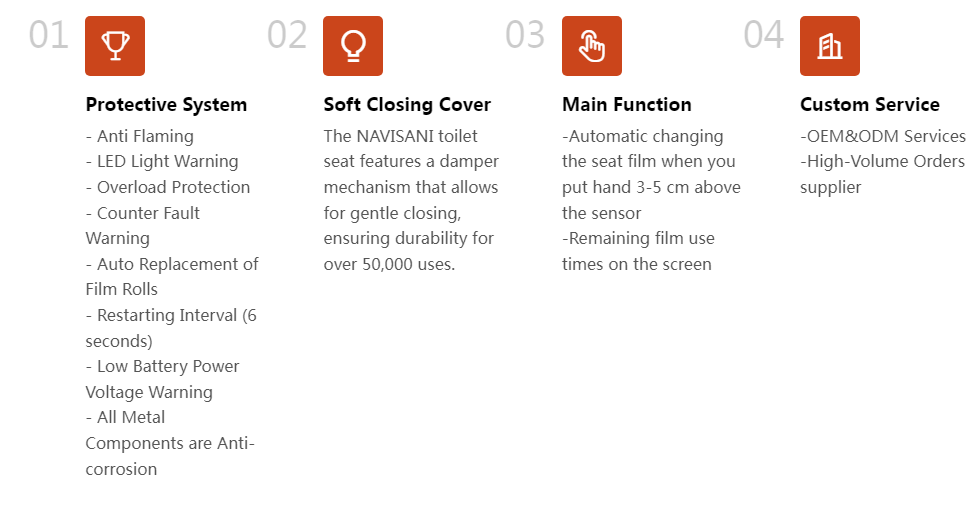Select the Protective System heading
The image size is (976, 506).
coord(166,105)
